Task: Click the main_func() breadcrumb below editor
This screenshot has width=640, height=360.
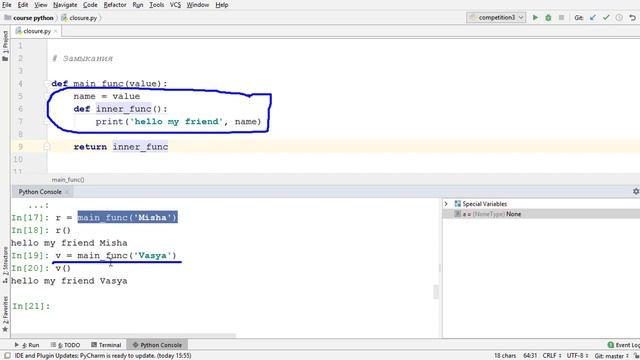Action: [68, 180]
